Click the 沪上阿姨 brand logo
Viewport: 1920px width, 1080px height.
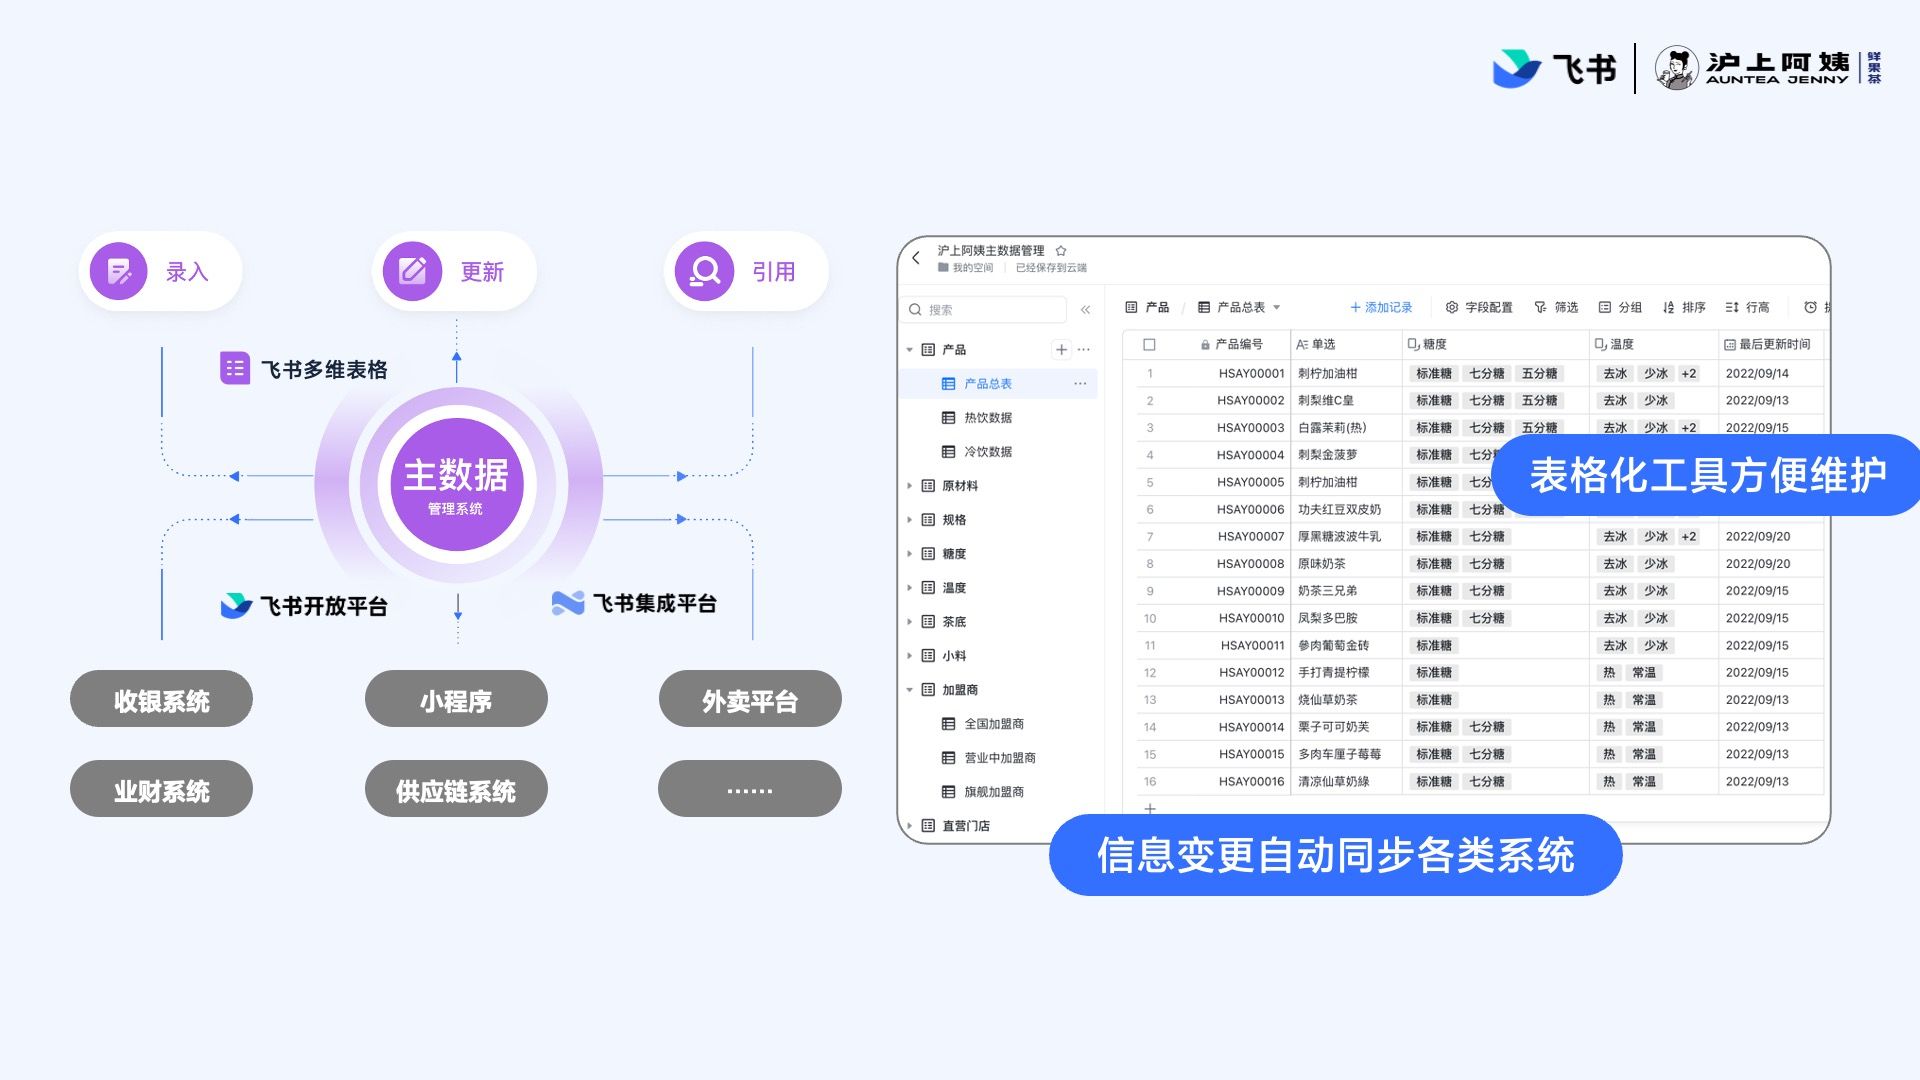pos(1768,68)
